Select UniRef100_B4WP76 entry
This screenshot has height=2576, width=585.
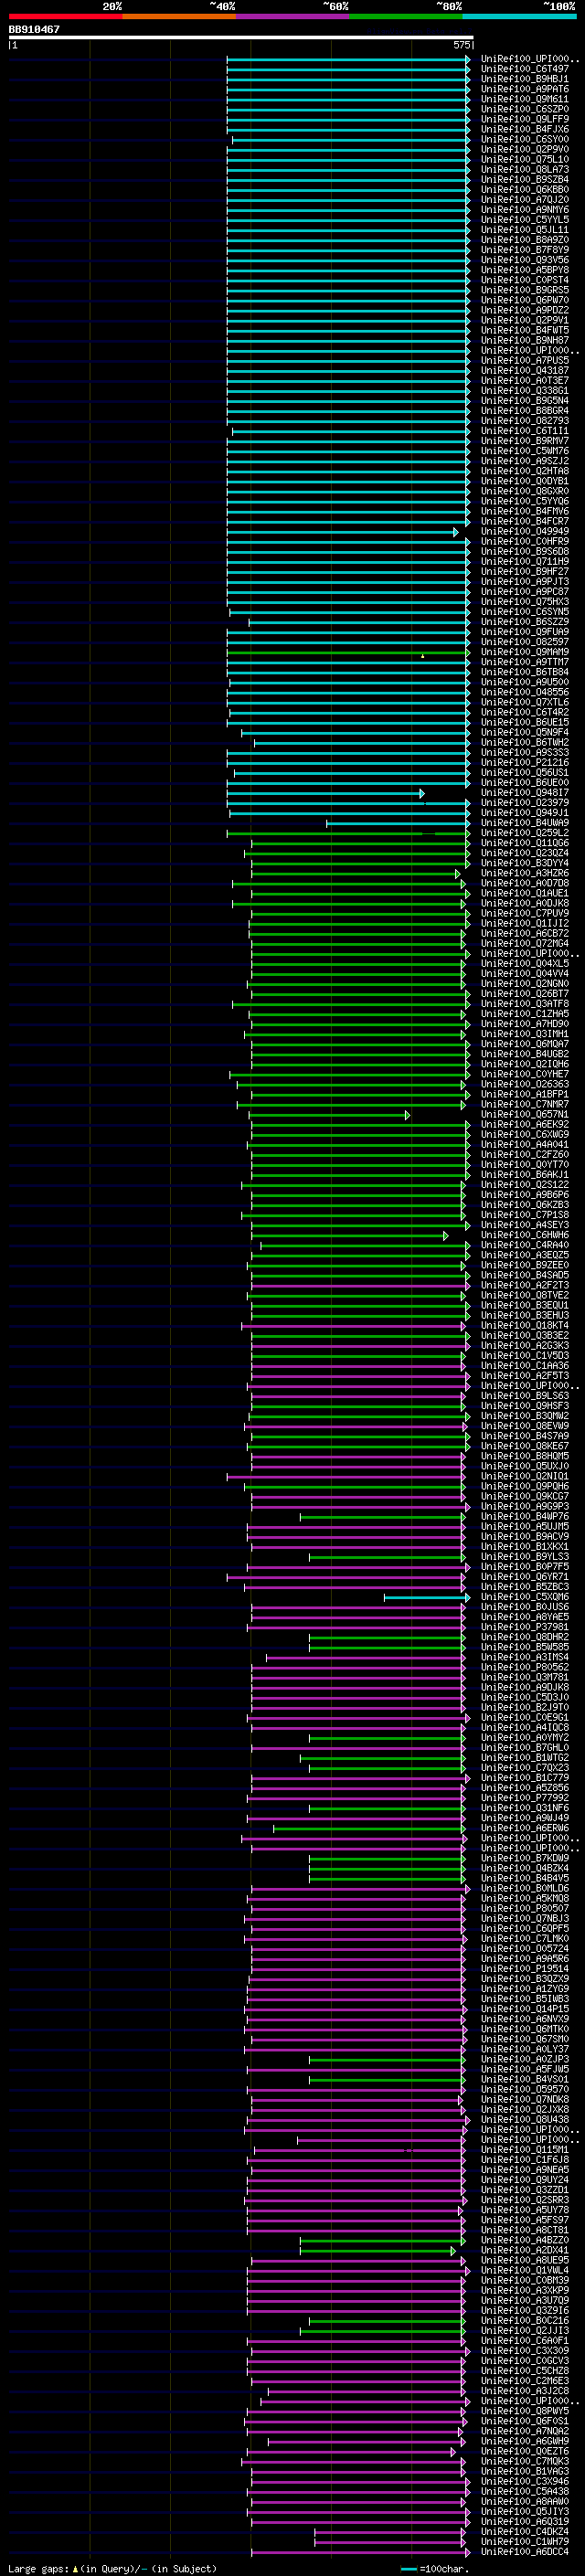[x=525, y=1516]
